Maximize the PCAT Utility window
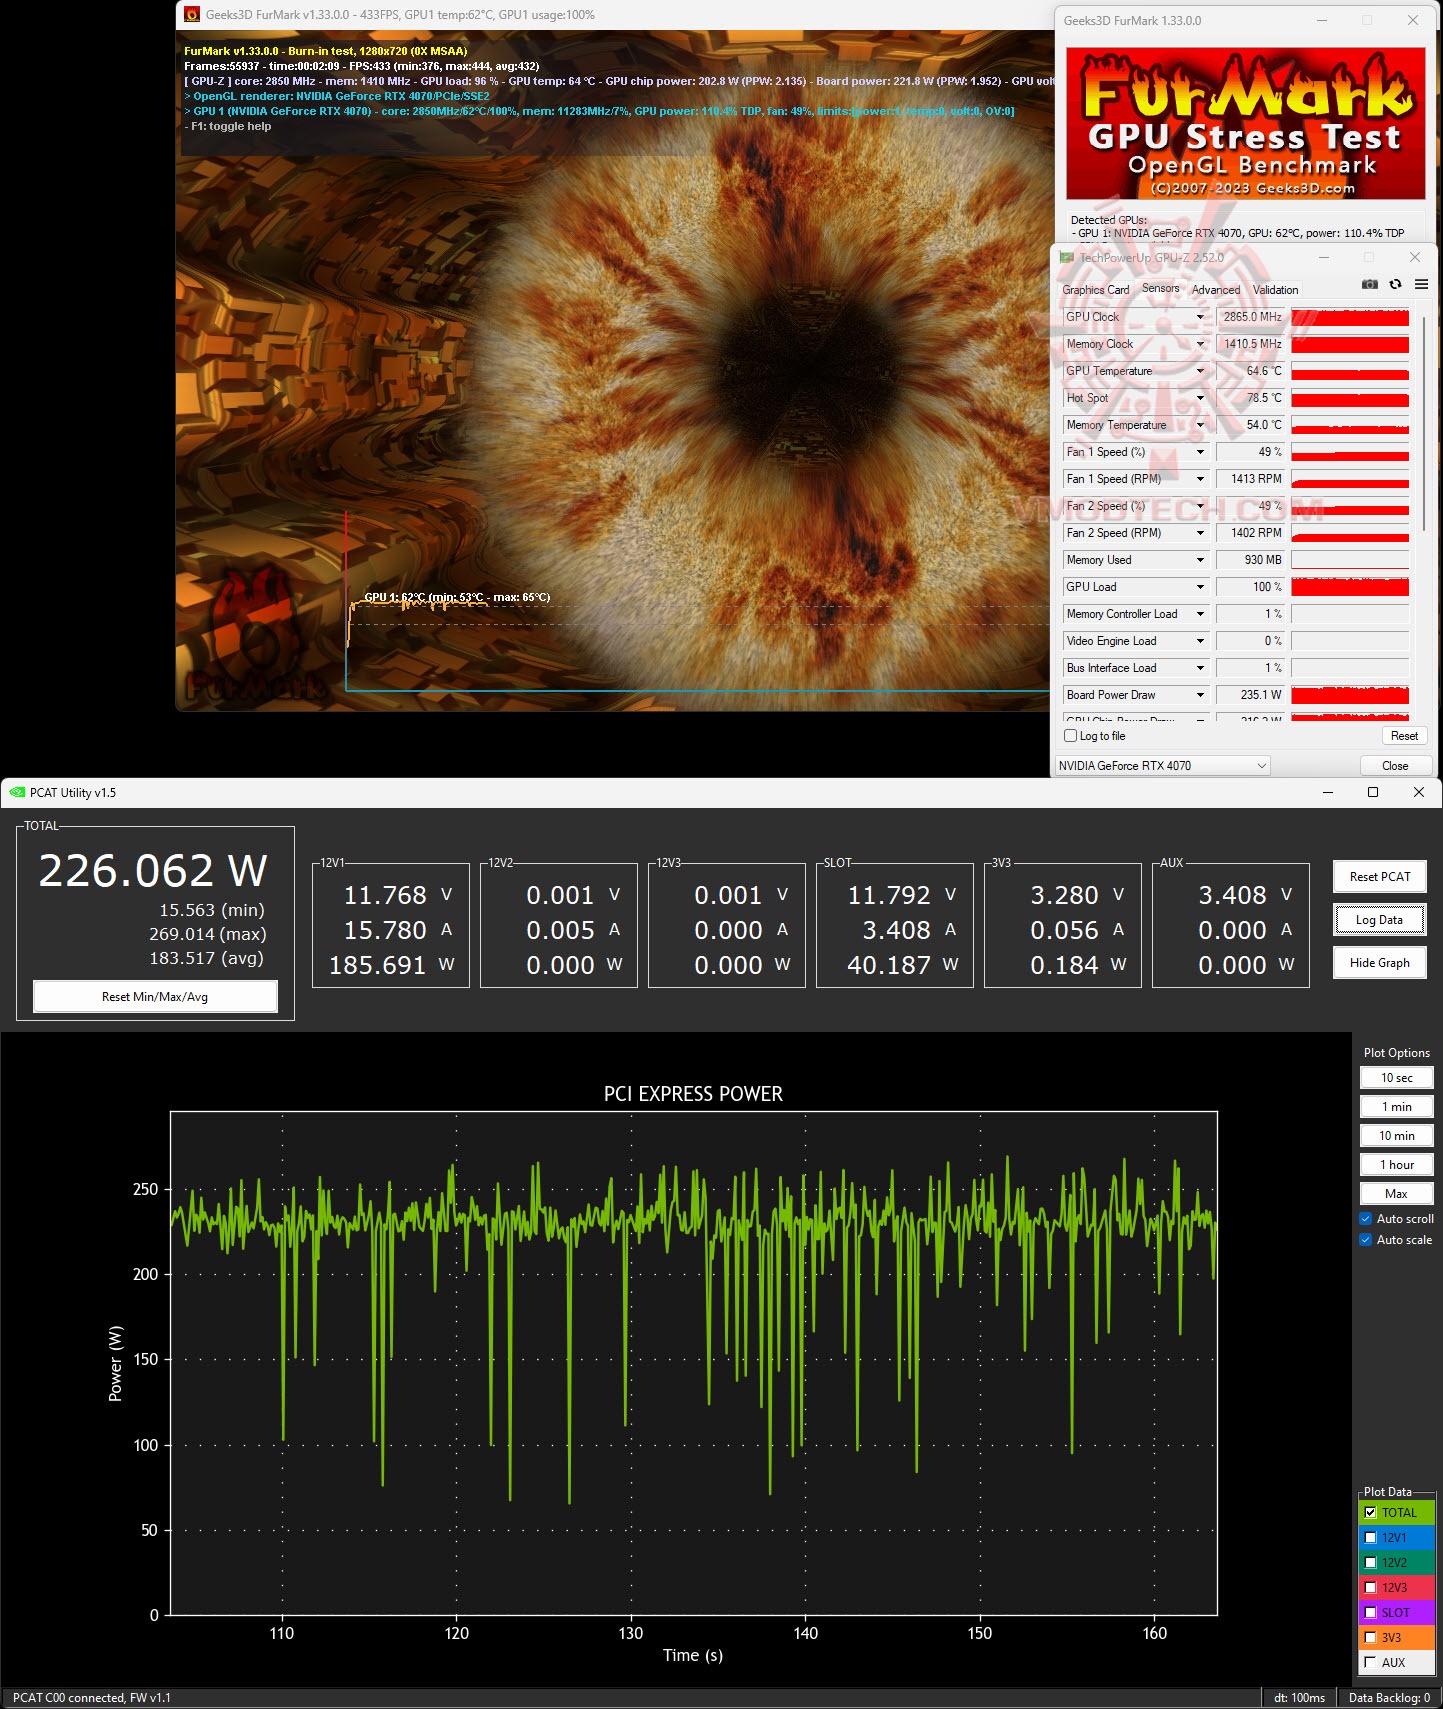1443x1709 pixels. pyautogui.click(x=1373, y=792)
